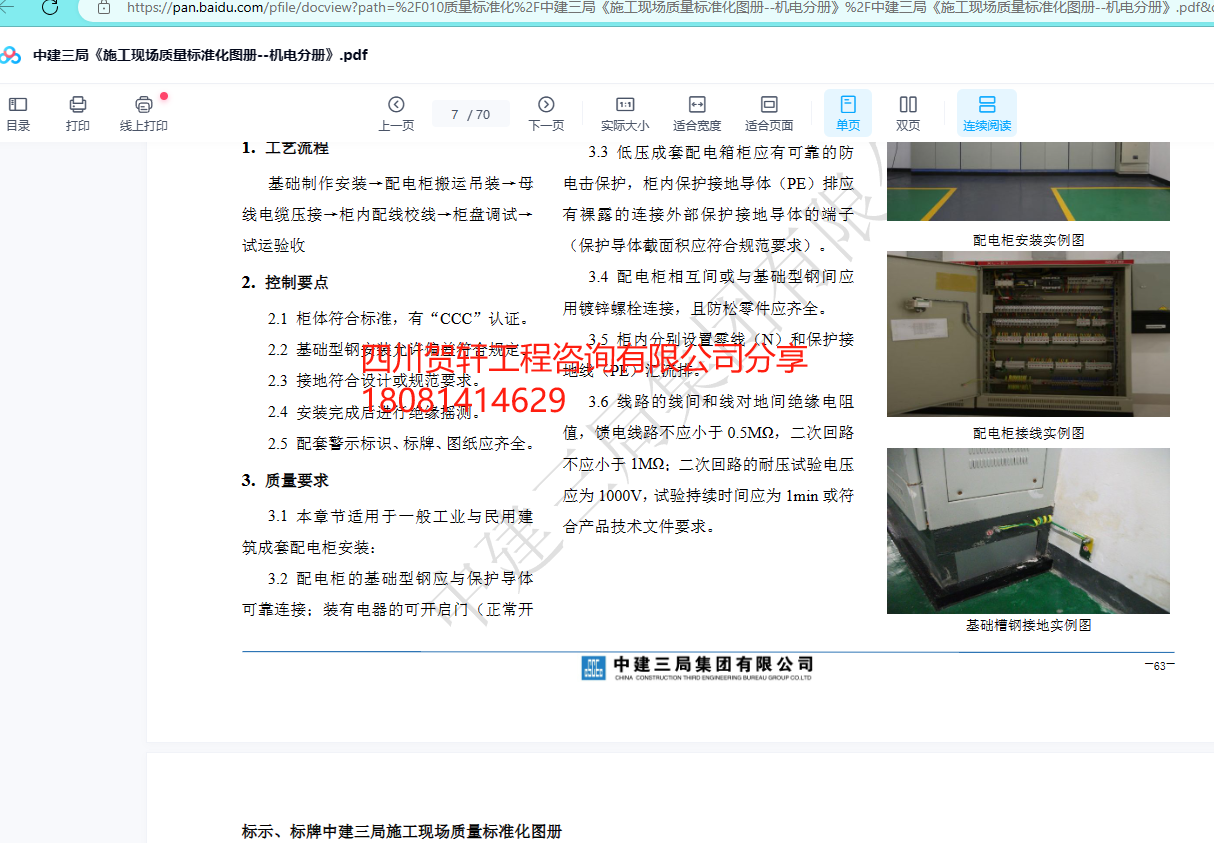Click the line 2.5 配套警示标识
Screen dimensions: 1214x843
click(x=403, y=443)
